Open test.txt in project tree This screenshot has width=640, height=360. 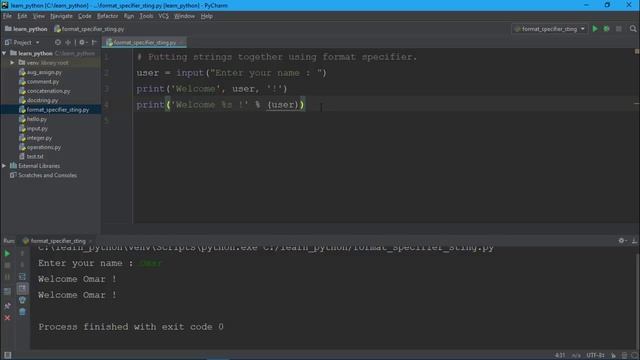(35, 156)
